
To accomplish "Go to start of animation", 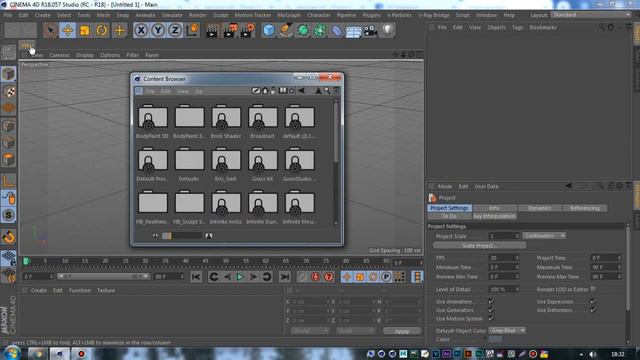I will [x=196, y=277].
